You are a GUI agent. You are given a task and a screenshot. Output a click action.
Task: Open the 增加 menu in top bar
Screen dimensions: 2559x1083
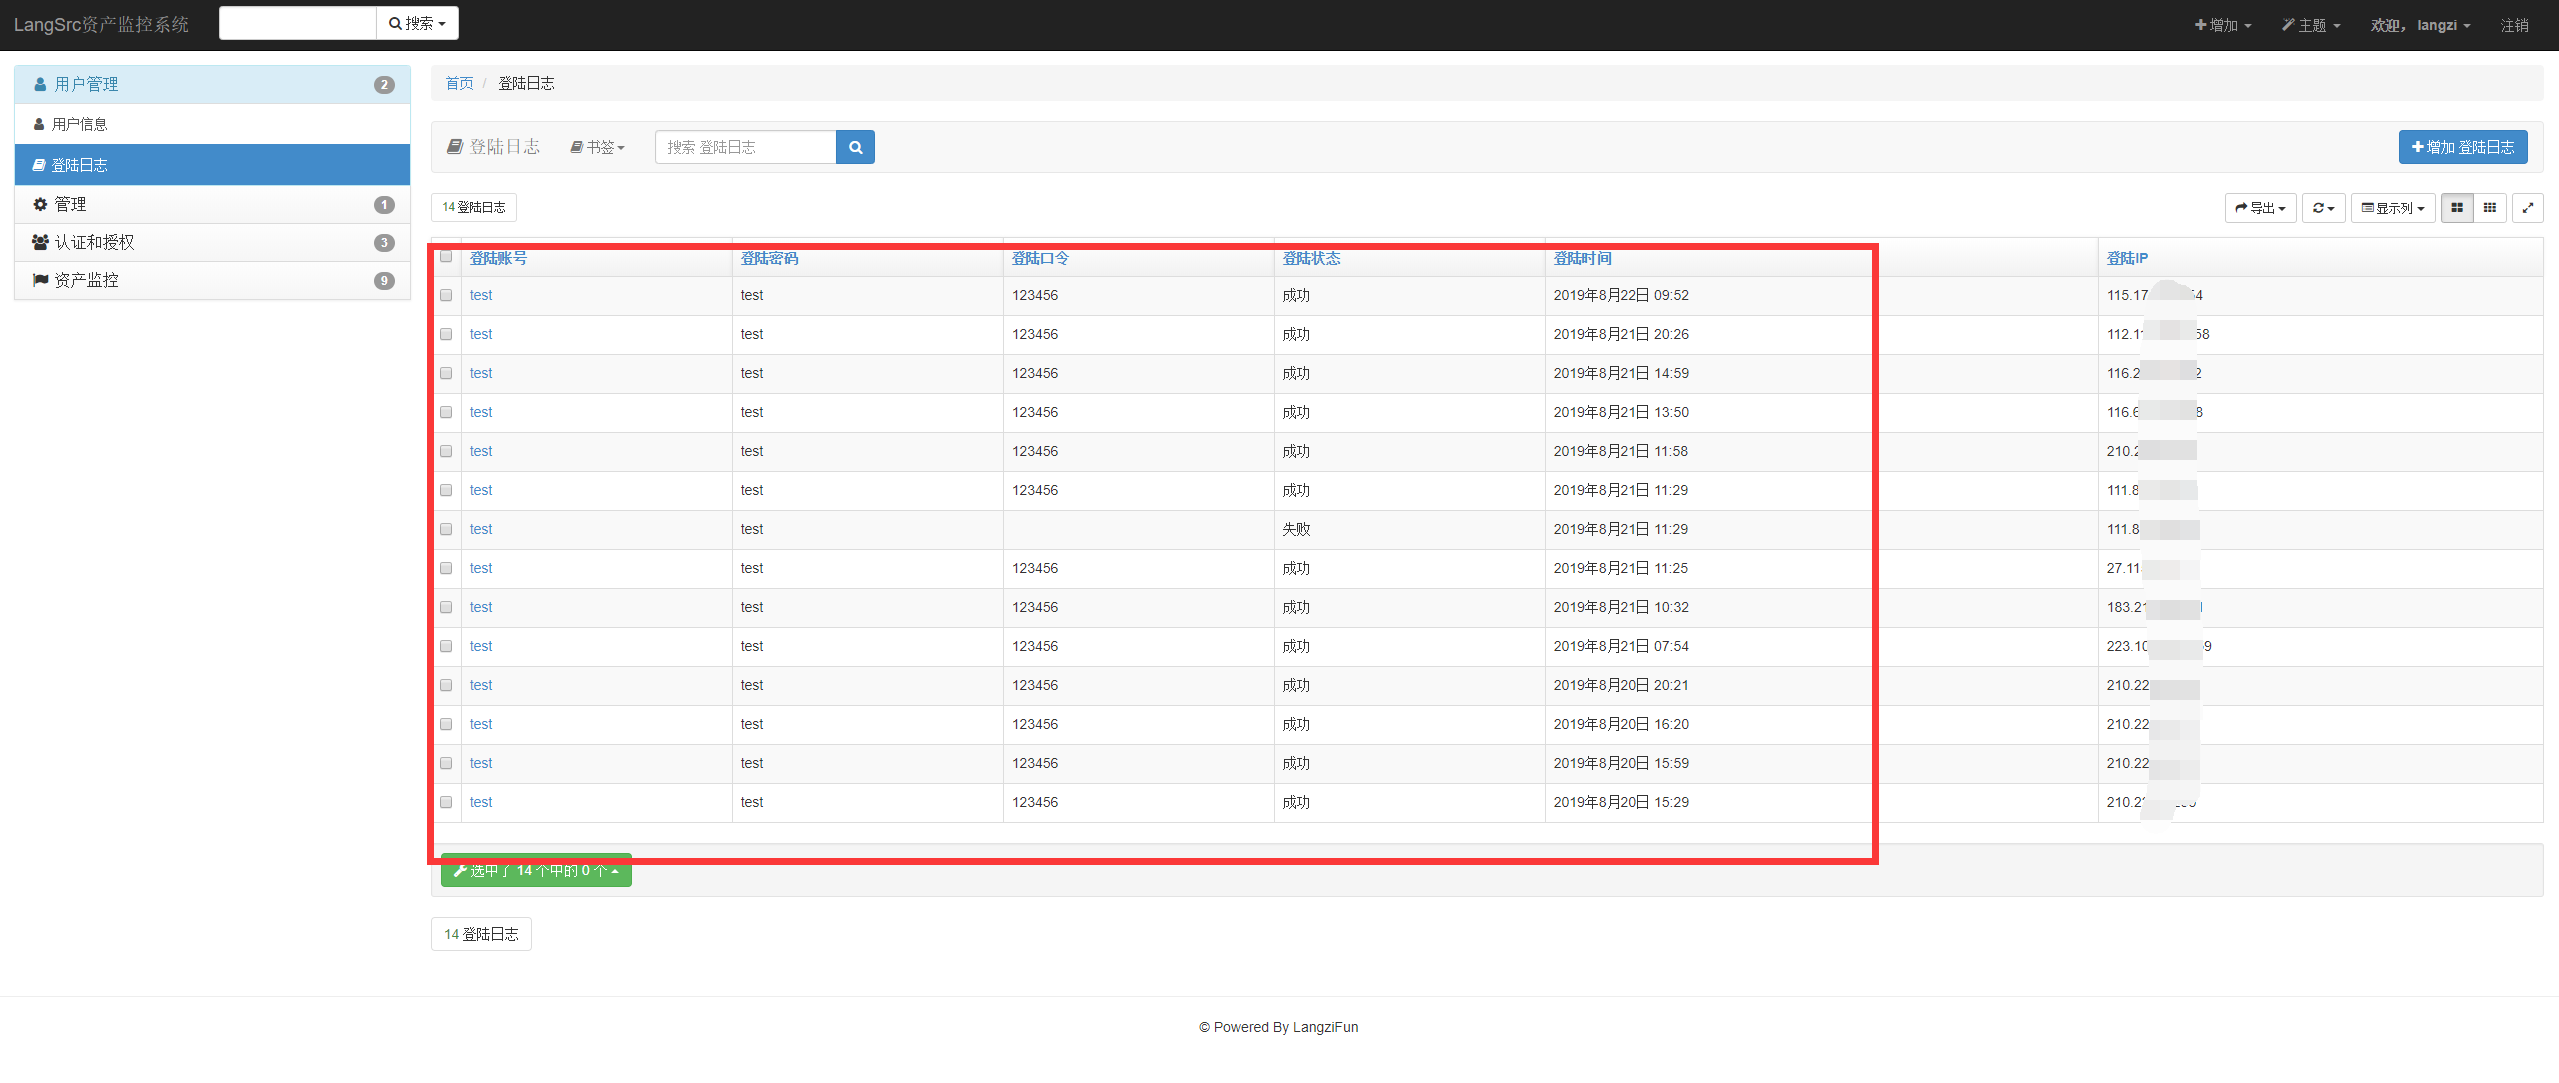(x=2222, y=25)
